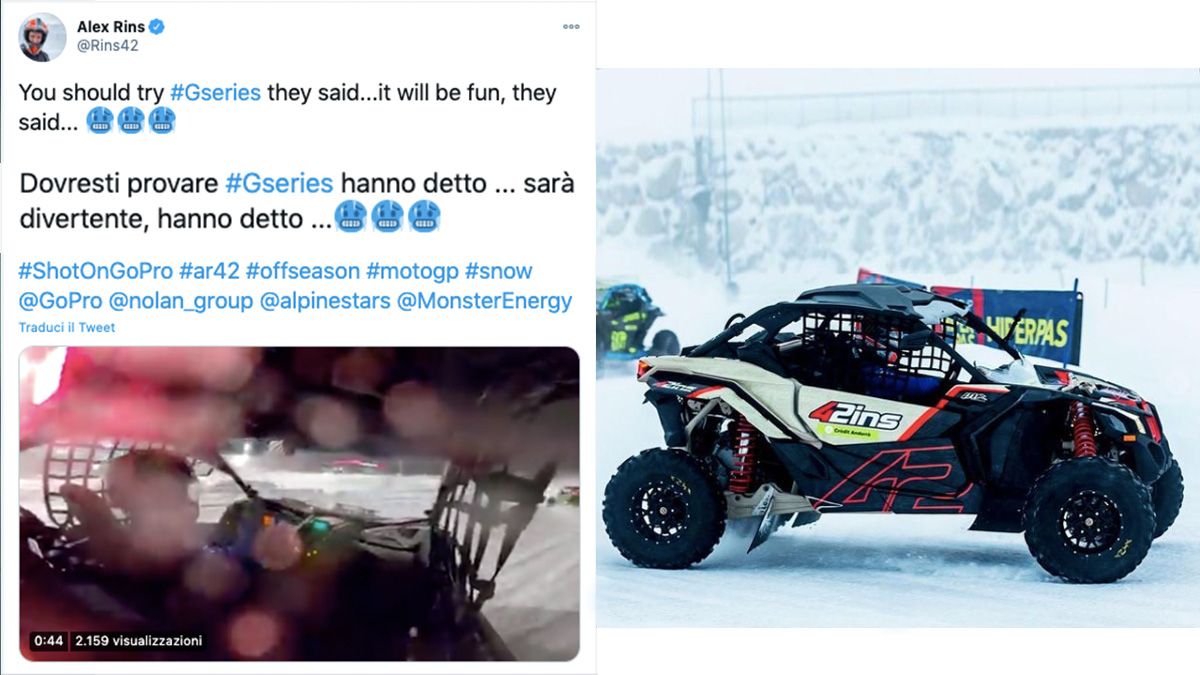Play the embedded tweet video
This screenshot has width=1200, height=675.
[299, 503]
